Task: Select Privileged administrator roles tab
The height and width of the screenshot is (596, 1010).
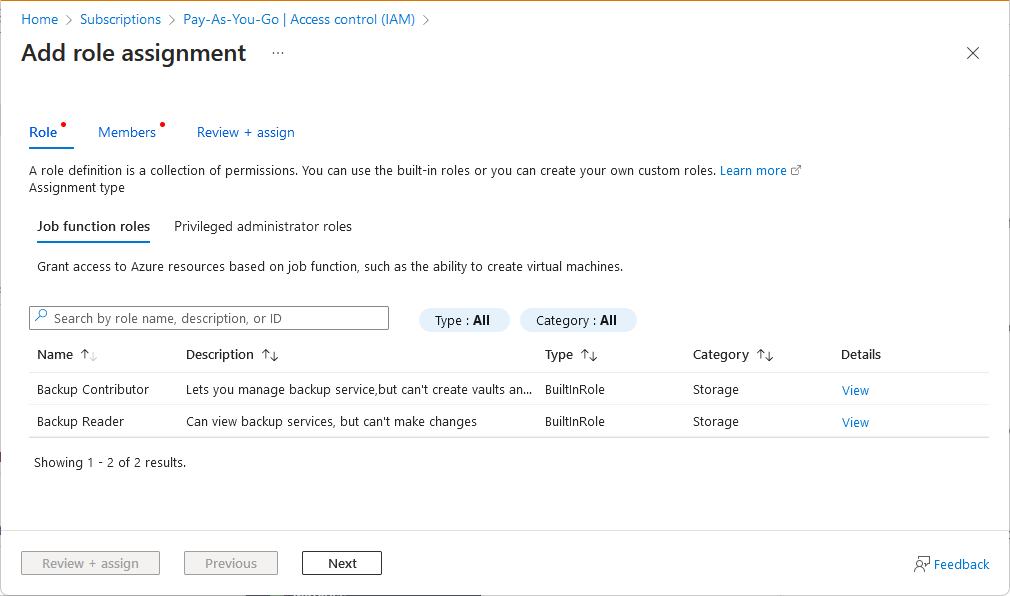Action: point(263,226)
